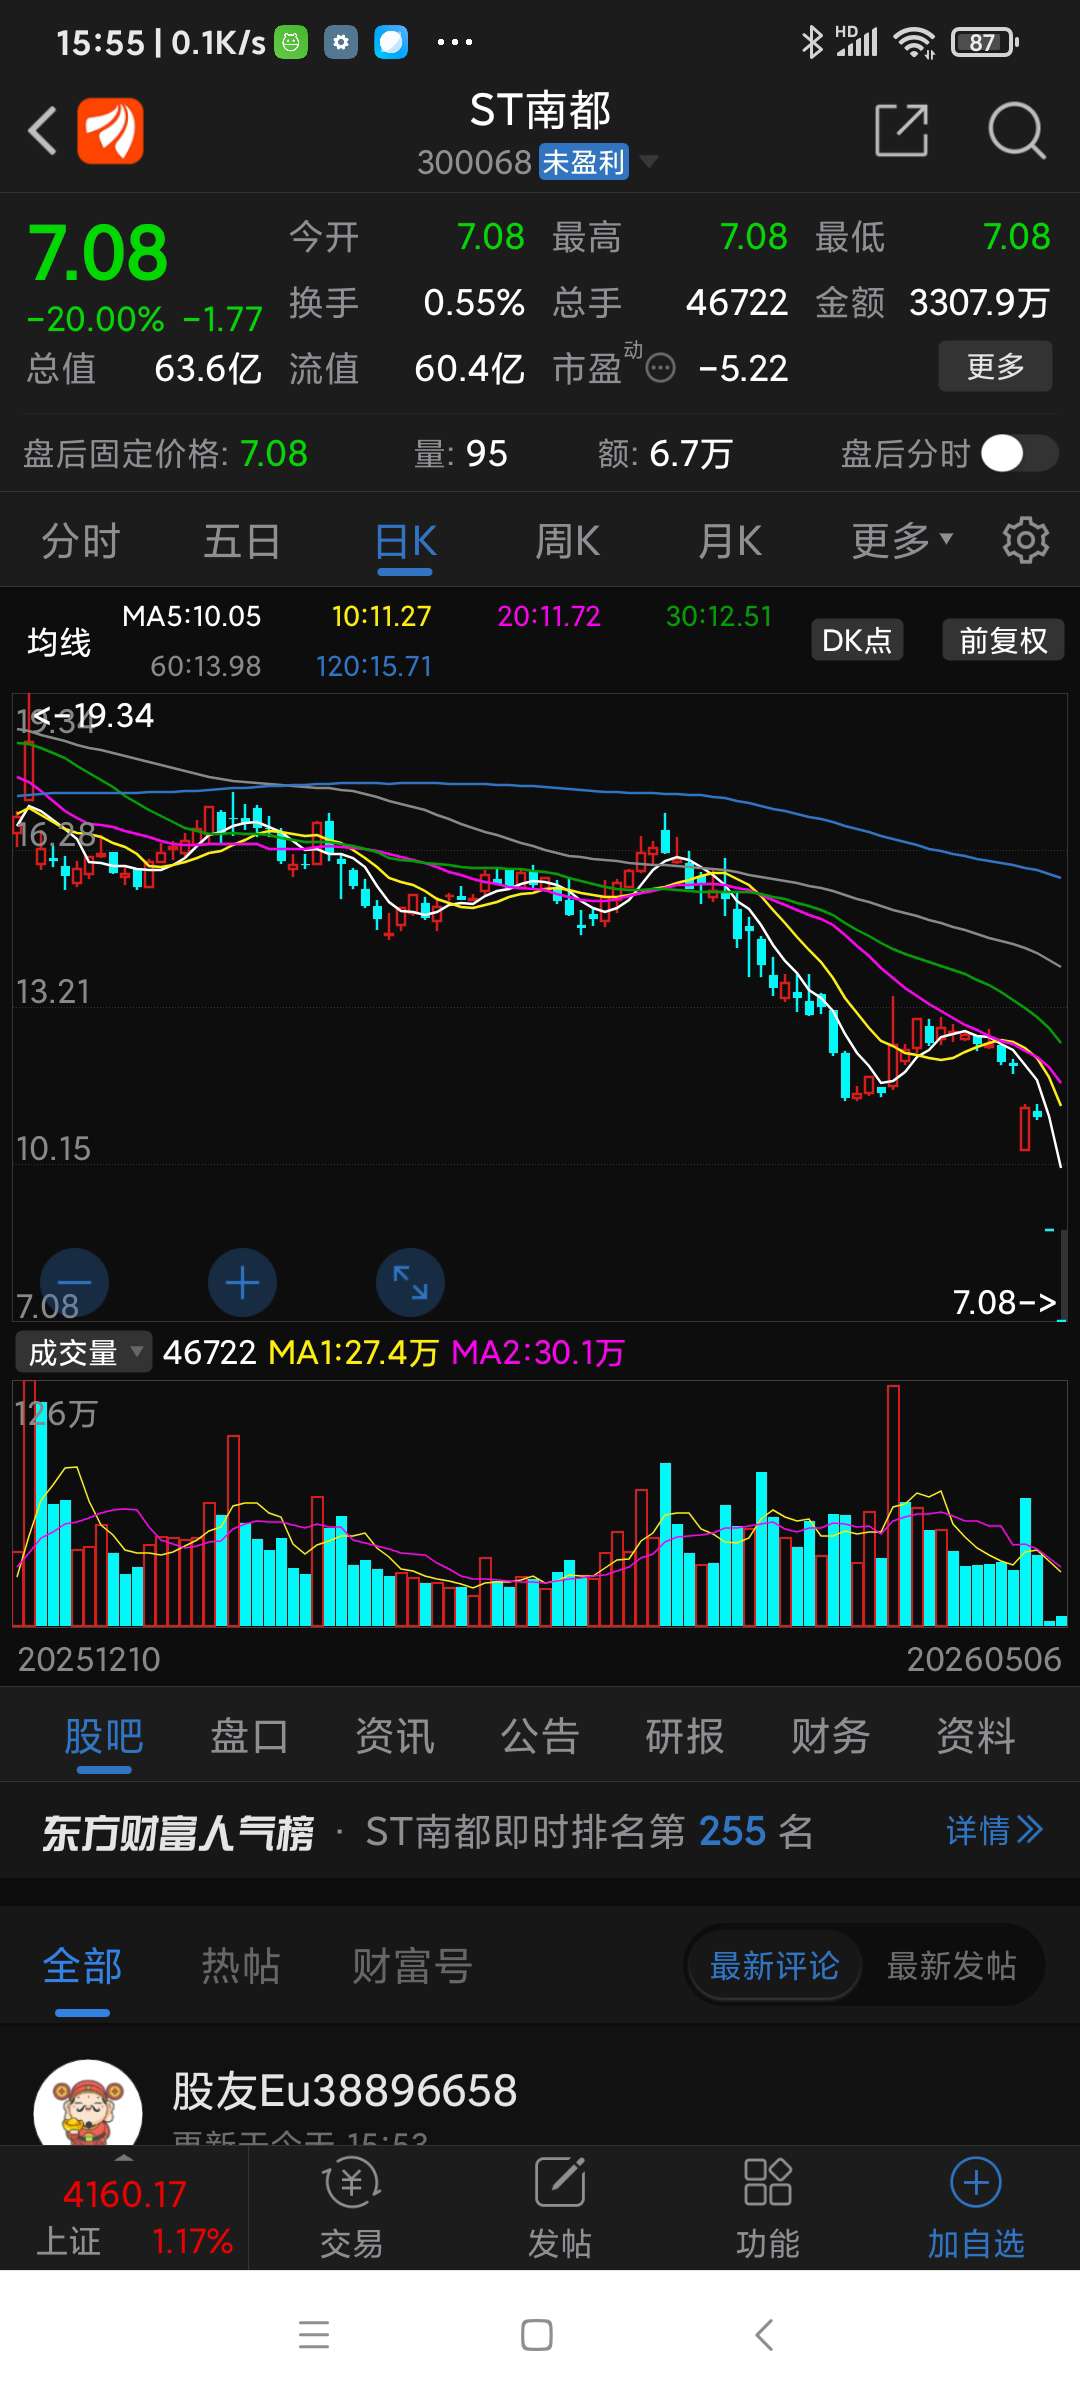Open the search magnifier icon
This screenshot has width=1080, height=2400.
1016,131
